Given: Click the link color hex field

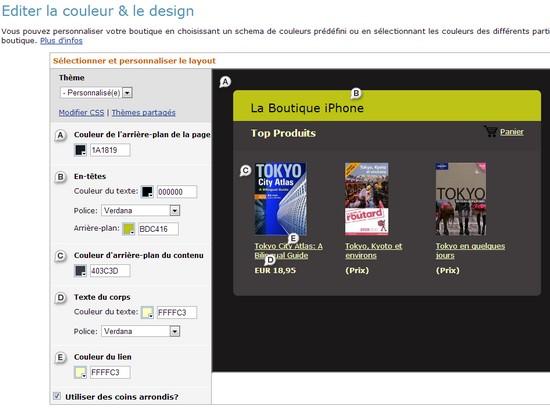Looking at the screenshot, I should [110, 372].
